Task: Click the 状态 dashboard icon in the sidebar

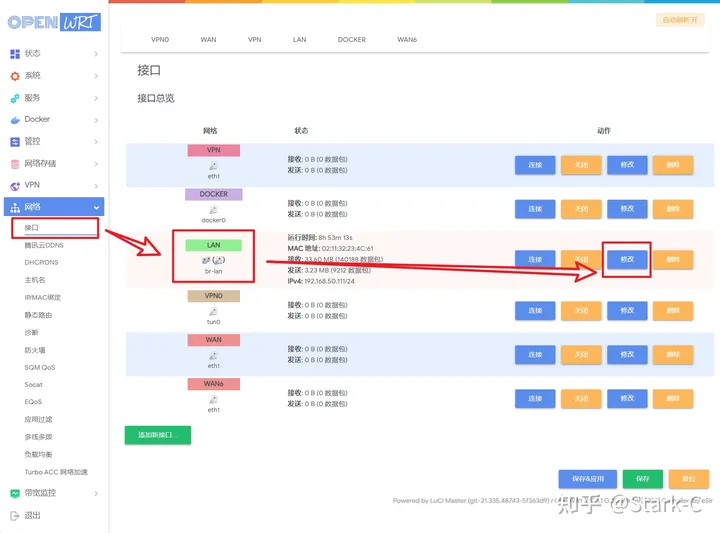Action: 15,54
